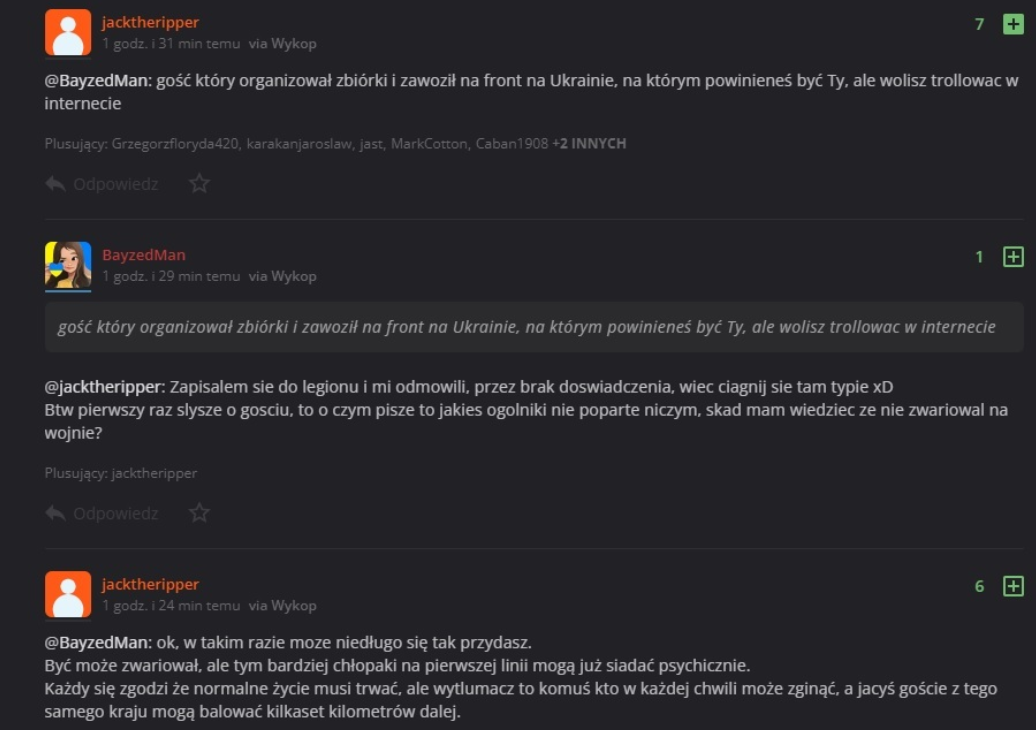This screenshot has height=730, width=1036.
Task: Click BayzedMan's profile avatar
Action: coord(68,265)
